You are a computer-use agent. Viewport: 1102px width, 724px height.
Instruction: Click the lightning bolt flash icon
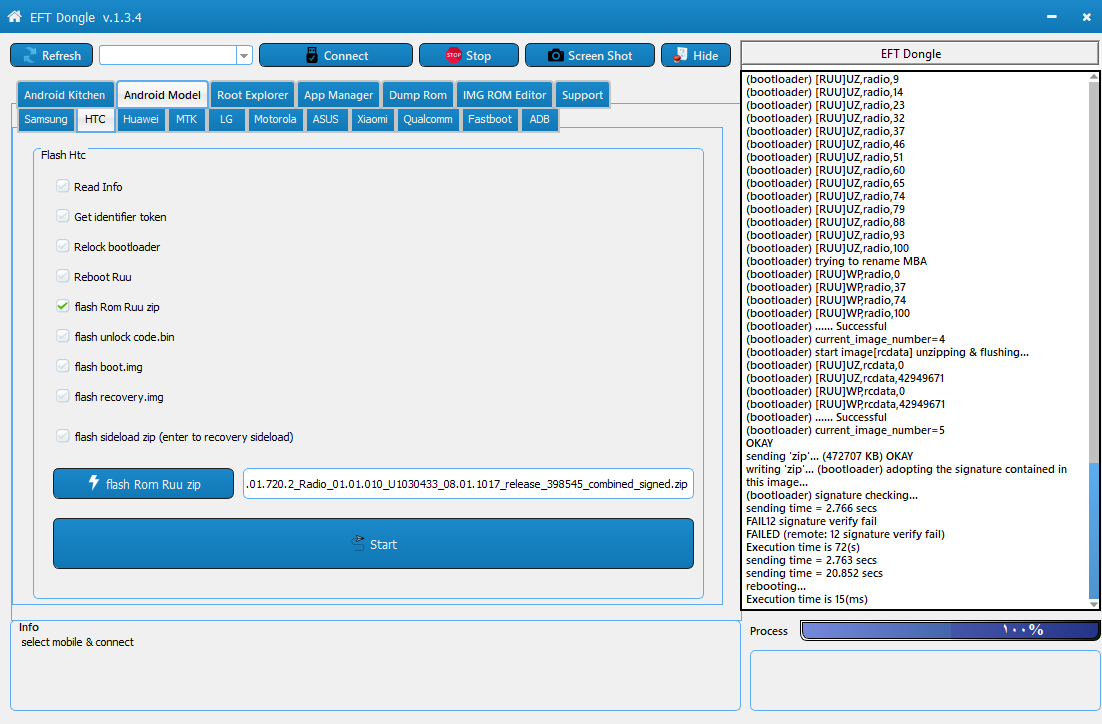[93, 483]
